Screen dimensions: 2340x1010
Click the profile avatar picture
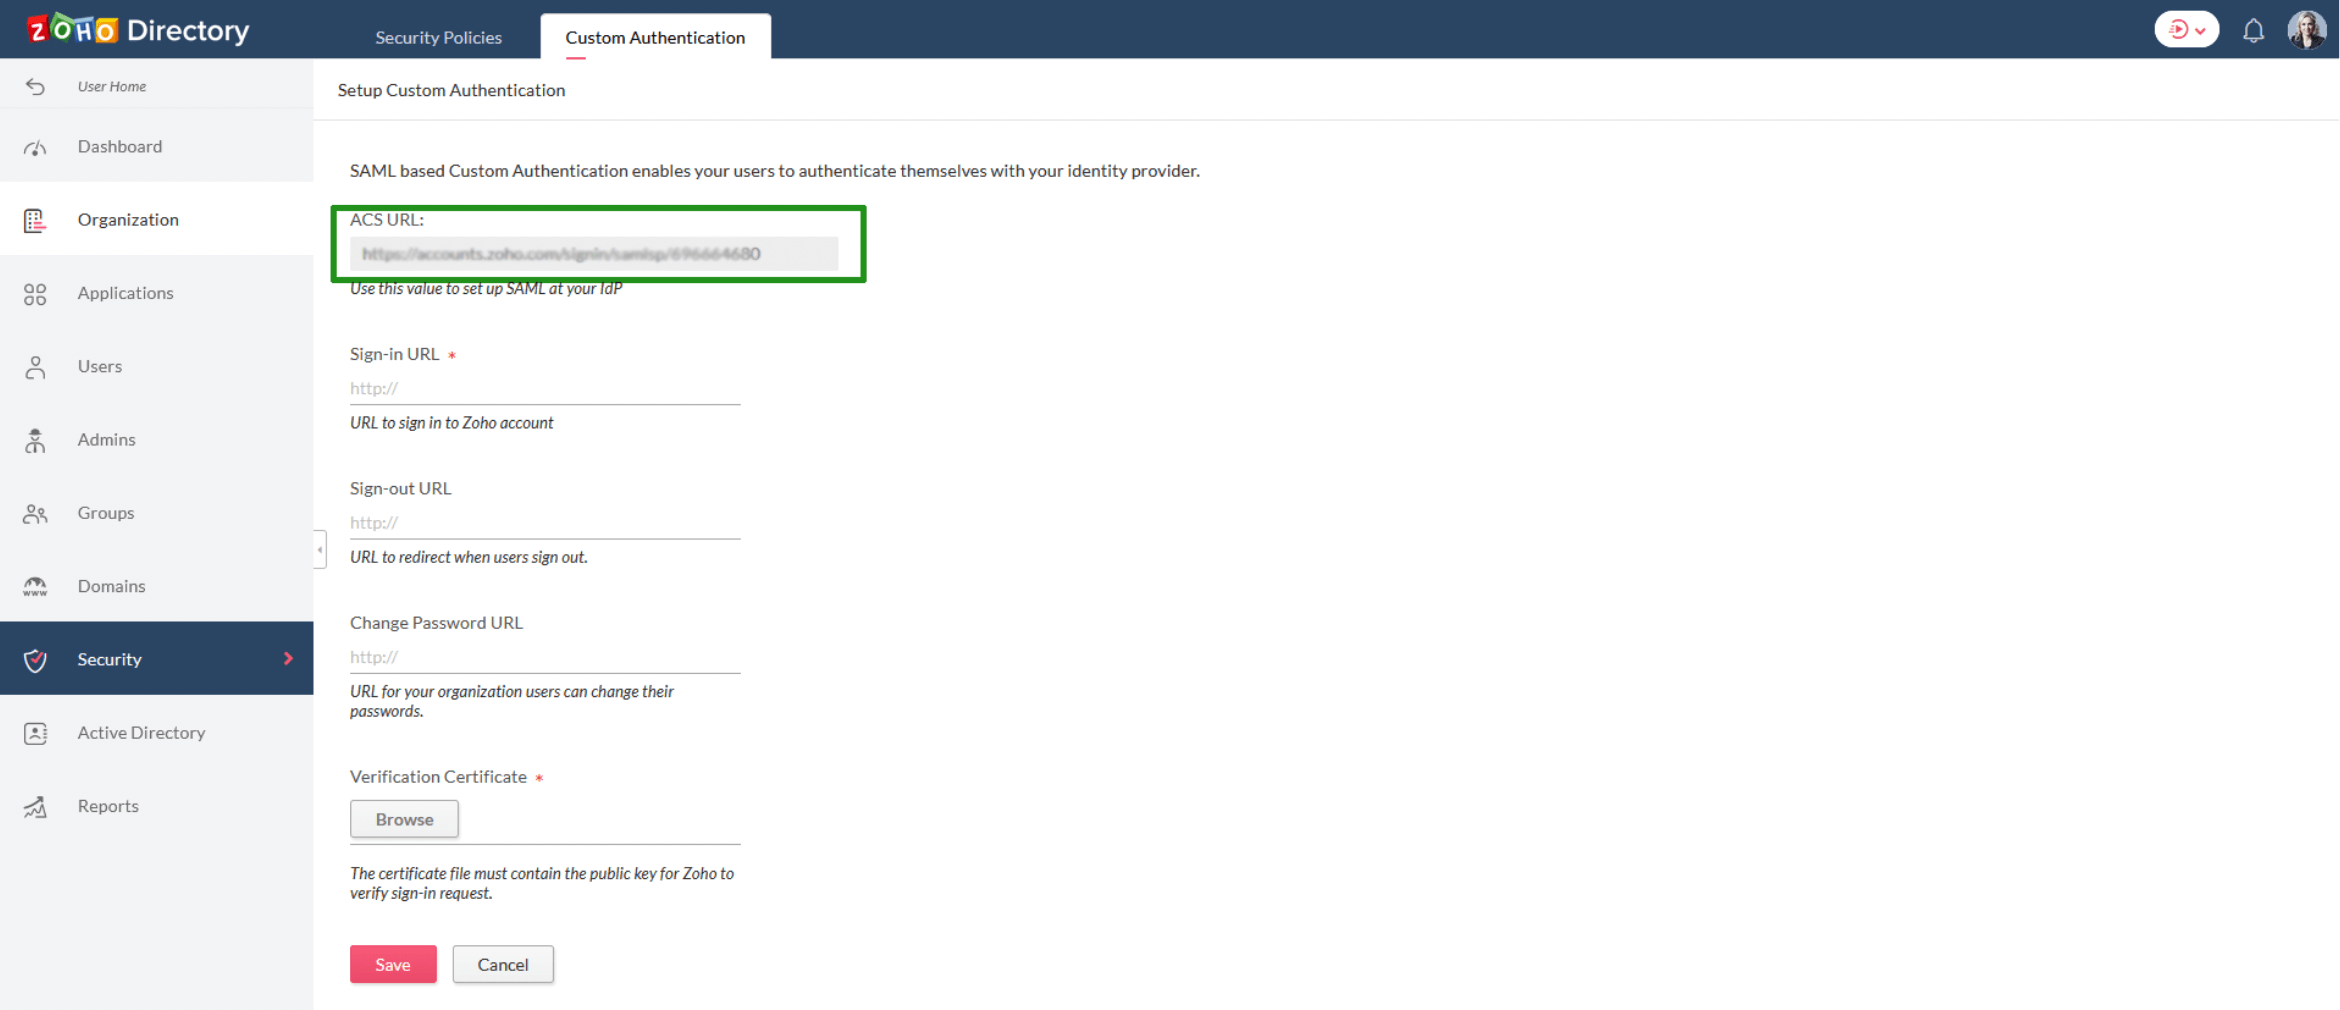2307,29
